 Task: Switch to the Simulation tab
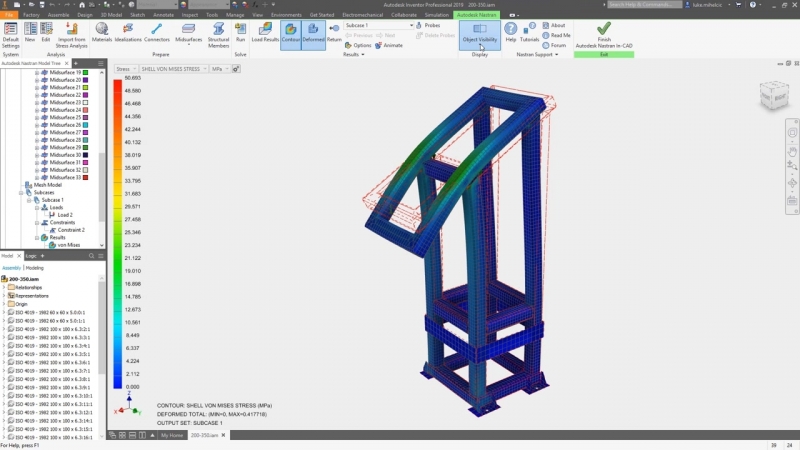(x=437, y=15)
